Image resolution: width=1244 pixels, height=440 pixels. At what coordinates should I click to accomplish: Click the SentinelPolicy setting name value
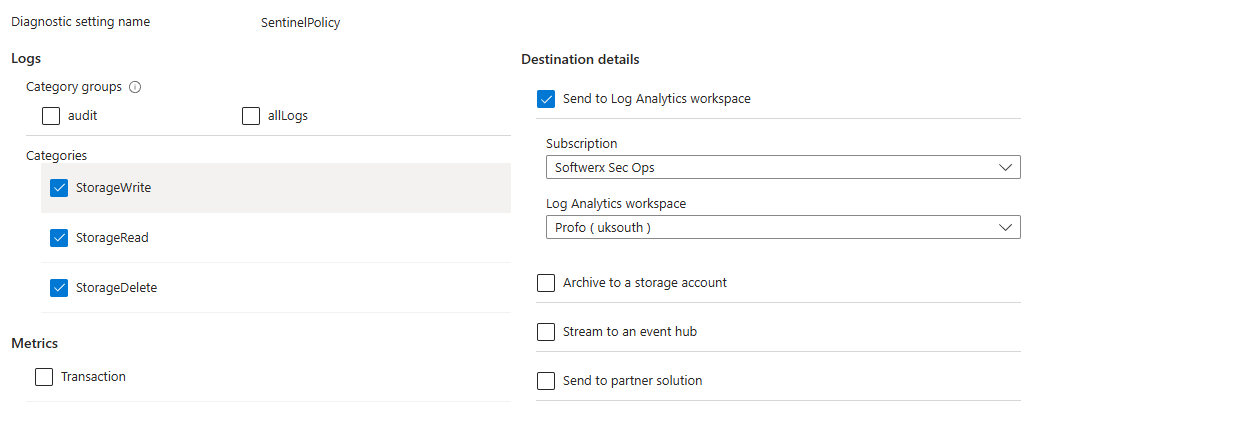(300, 23)
